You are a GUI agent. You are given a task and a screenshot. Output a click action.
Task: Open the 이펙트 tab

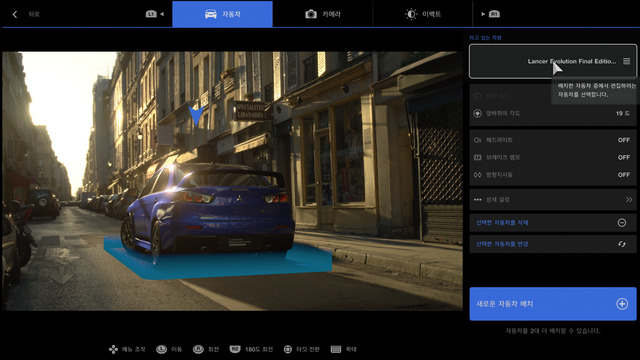422,14
